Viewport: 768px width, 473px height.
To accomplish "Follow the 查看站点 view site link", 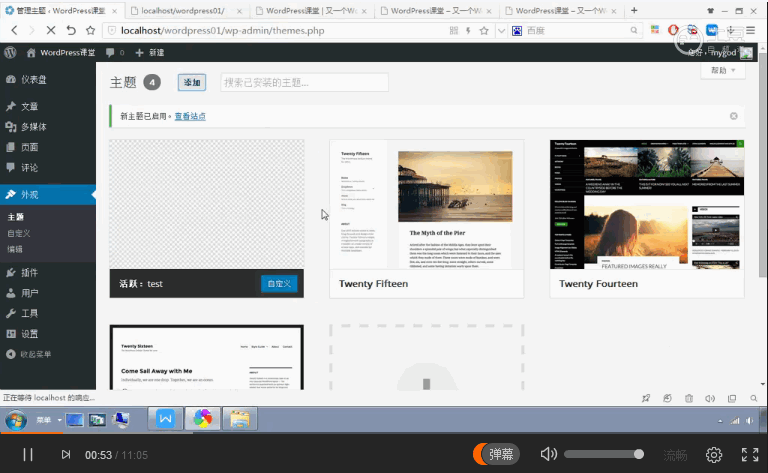I will [x=190, y=116].
